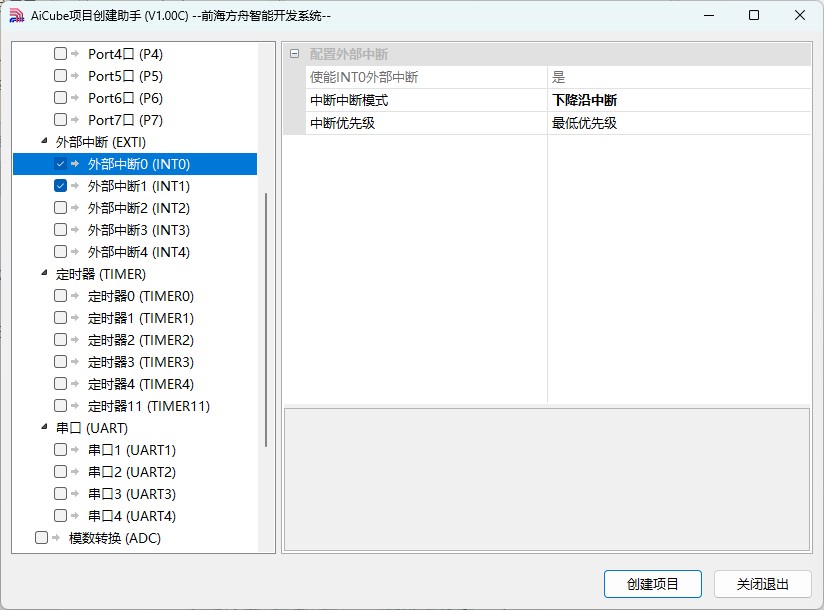Check the 模数转换 (ADC) checkbox
Image resolution: width=824 pixels, height=610 pixels.
point(42,537)
